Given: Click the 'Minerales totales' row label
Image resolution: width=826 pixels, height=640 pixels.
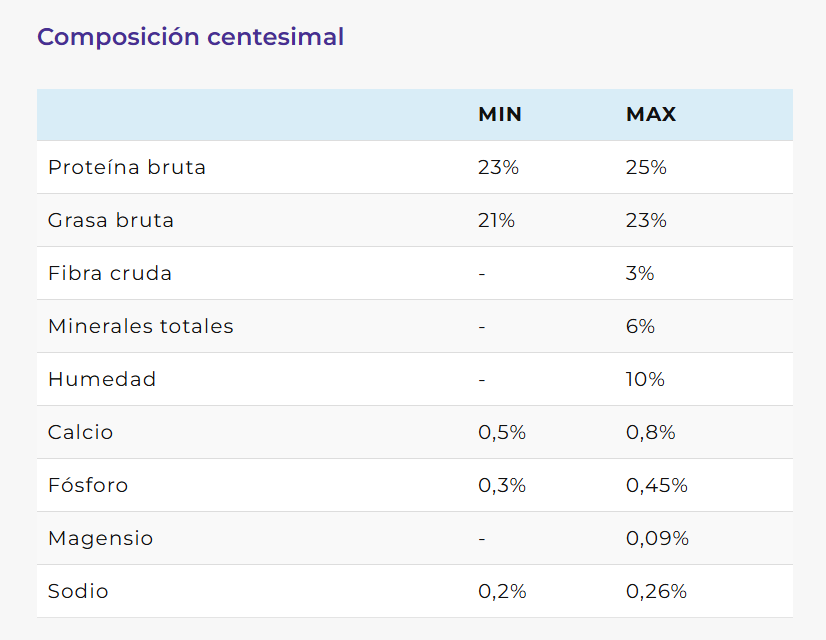Looking at the screenshot, I should [x=141, y=326].
